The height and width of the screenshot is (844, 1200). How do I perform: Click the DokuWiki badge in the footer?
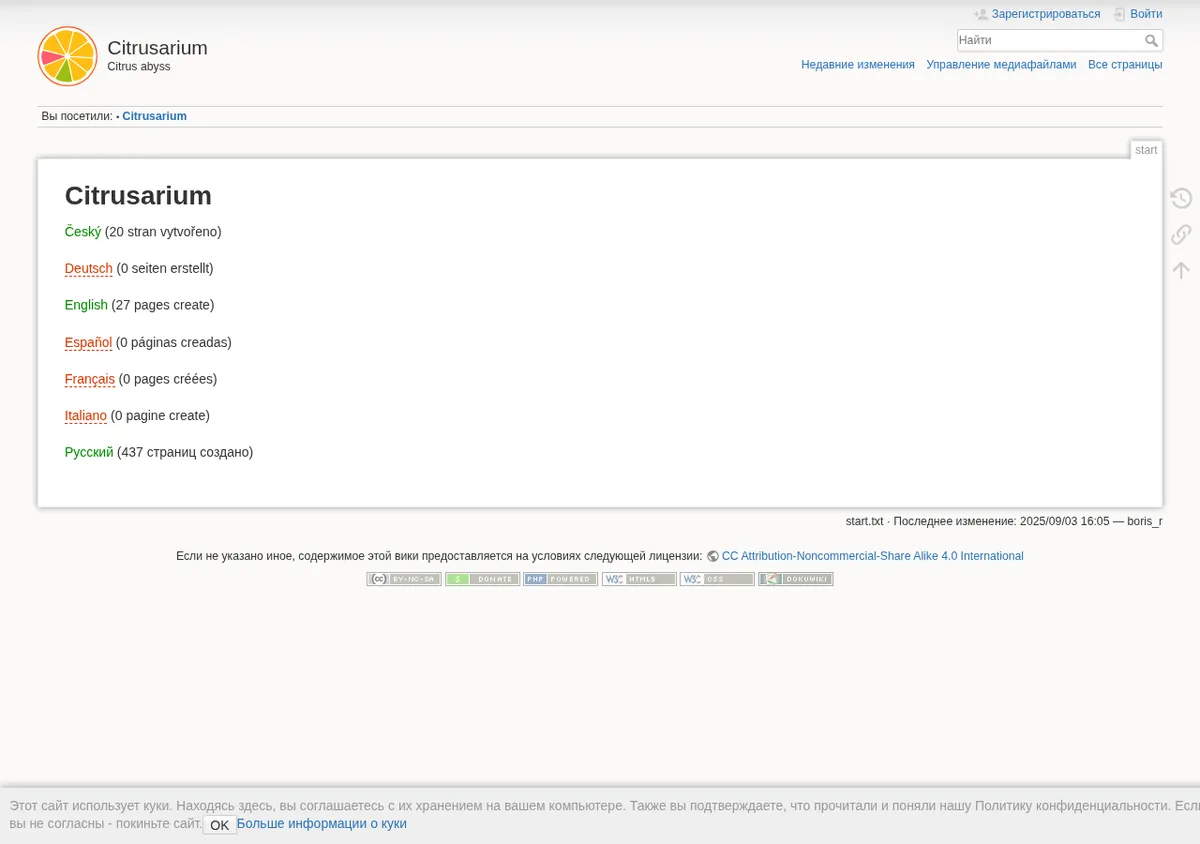(x=796, y=579)
